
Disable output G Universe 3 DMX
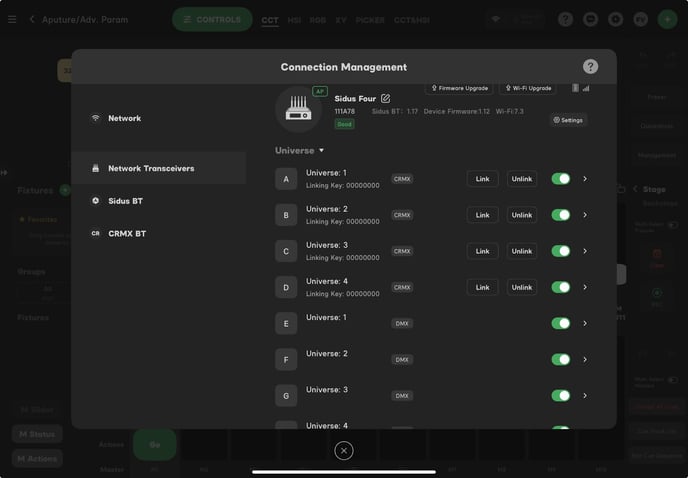point(561,396)
